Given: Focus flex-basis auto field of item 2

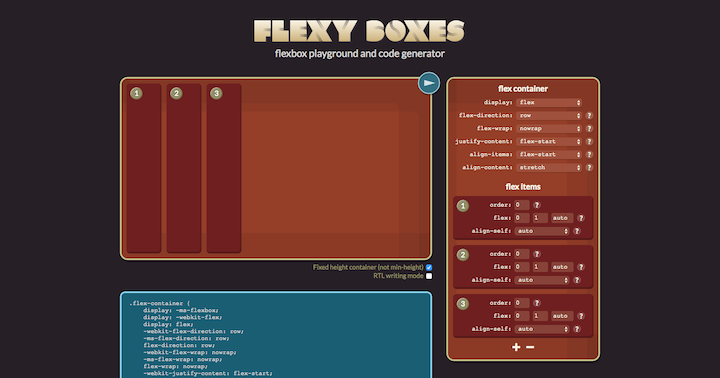Looking at the screenshot, I should tap(562, 267).
